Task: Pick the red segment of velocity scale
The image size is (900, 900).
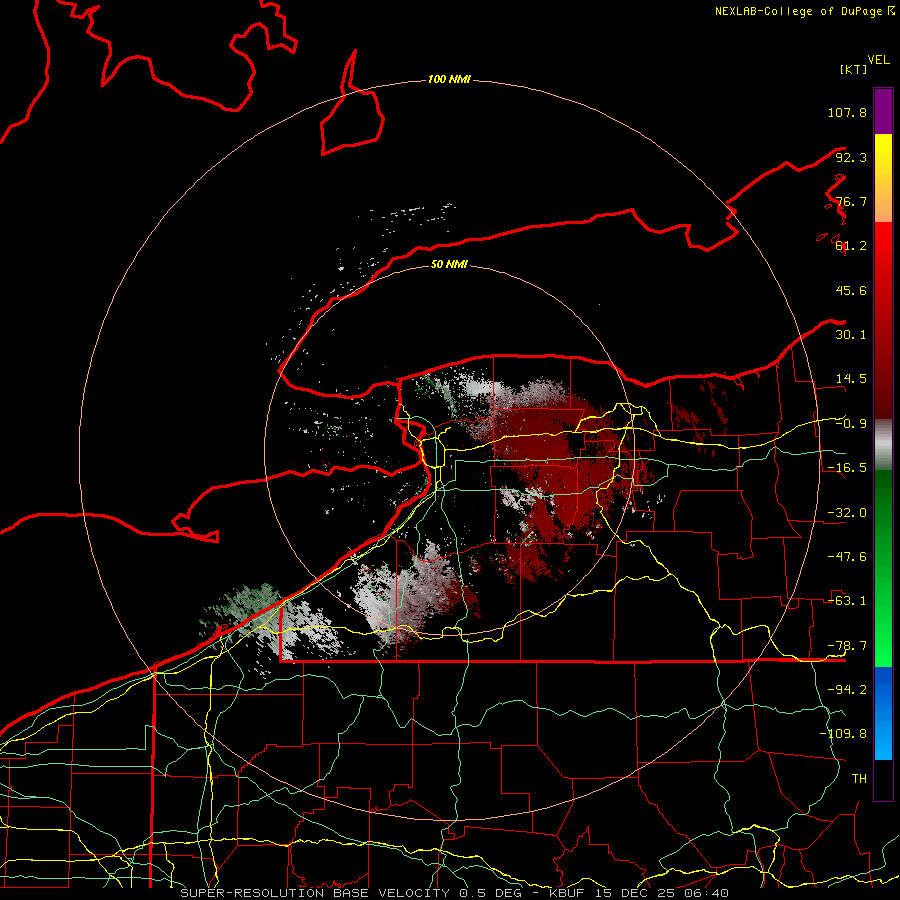Action: (x=883, y=320)
